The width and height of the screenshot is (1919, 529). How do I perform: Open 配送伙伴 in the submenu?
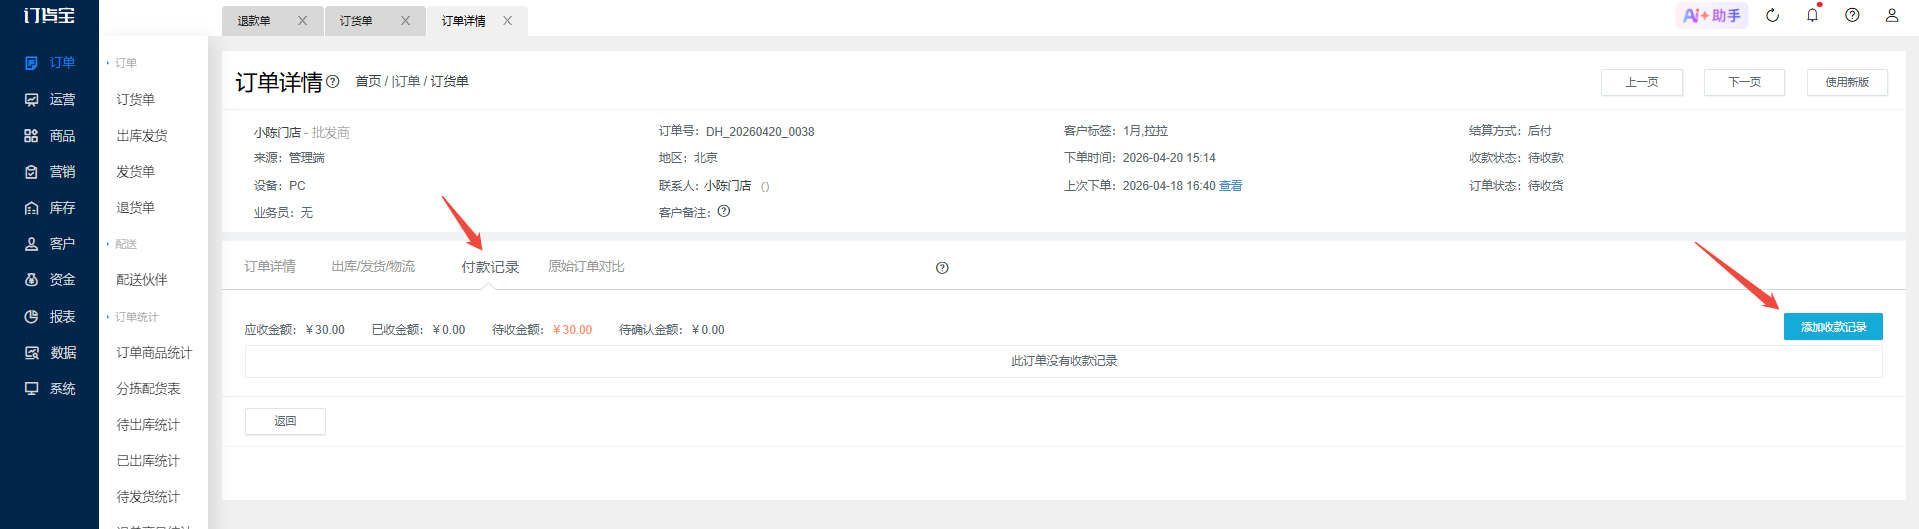142,280
